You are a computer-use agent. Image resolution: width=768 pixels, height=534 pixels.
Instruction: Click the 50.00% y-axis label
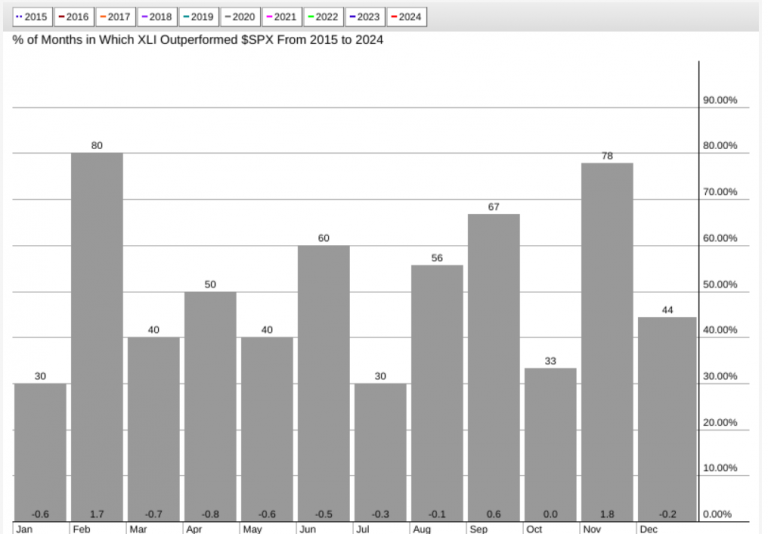pyautogui.click(x=720, y=285)
